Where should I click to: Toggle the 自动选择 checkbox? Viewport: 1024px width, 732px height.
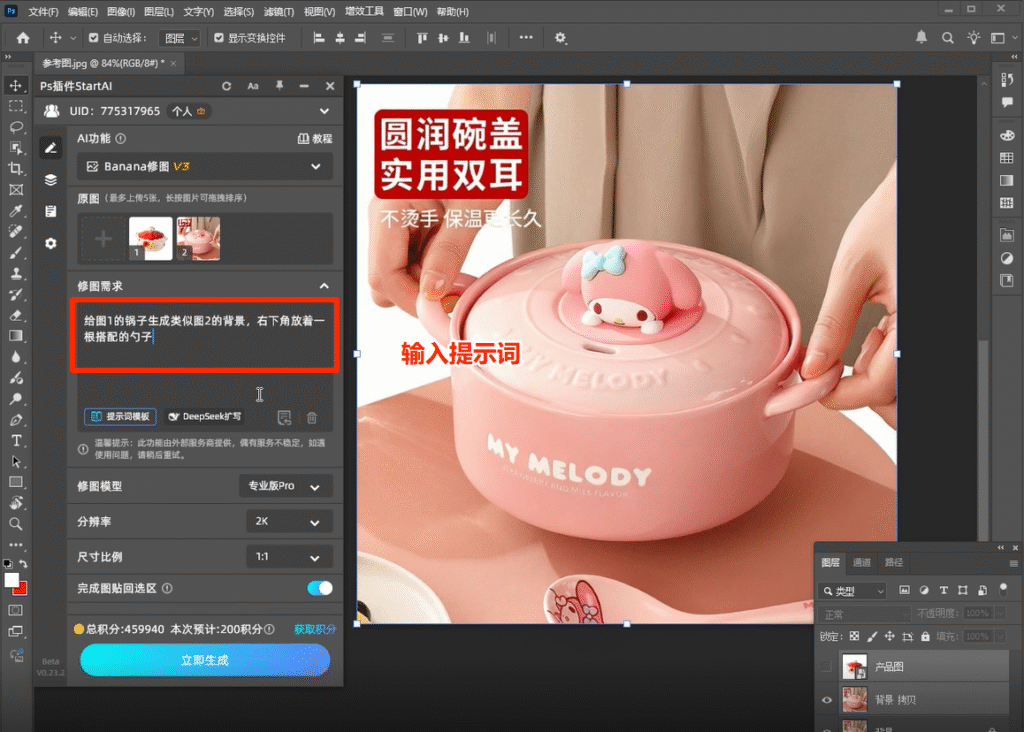tap(93, 38)
